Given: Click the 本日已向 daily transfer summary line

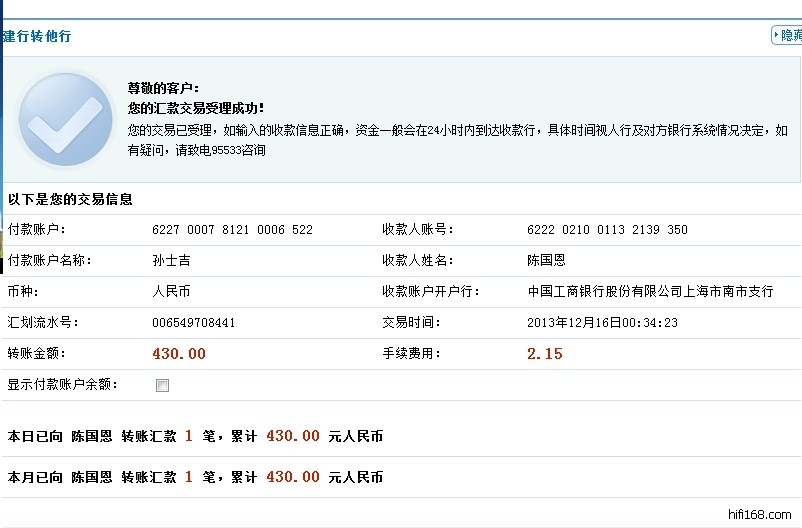Looking at the screenshot, I should (x=195, y=437).
